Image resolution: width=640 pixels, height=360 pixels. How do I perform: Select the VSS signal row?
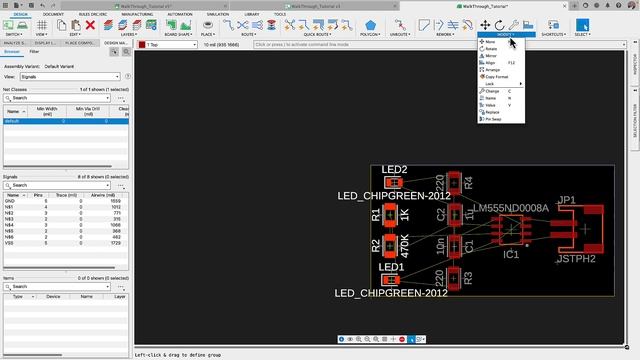(x=66, y=243)
